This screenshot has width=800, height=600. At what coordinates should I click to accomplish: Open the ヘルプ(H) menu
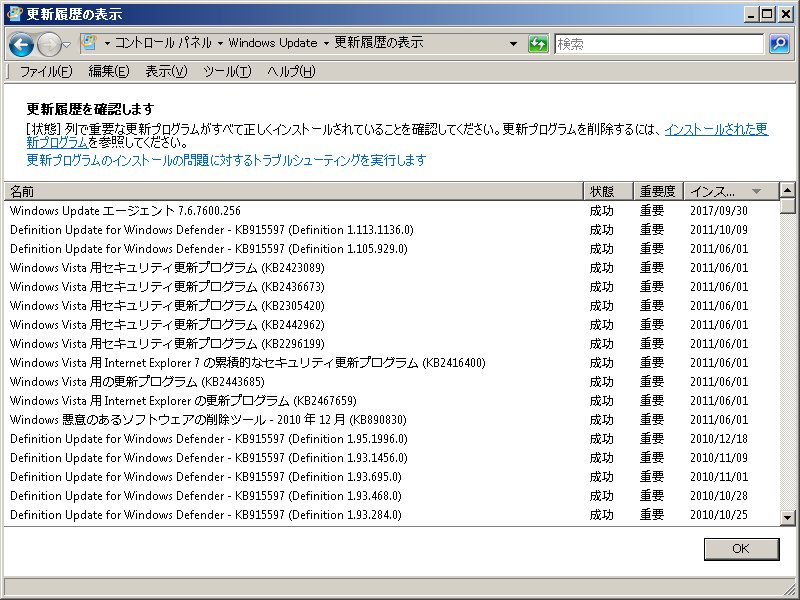point(291,71)
